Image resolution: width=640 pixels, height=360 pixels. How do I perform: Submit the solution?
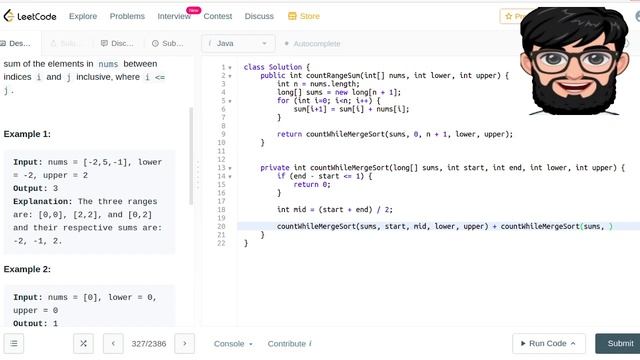pos(618,344)
